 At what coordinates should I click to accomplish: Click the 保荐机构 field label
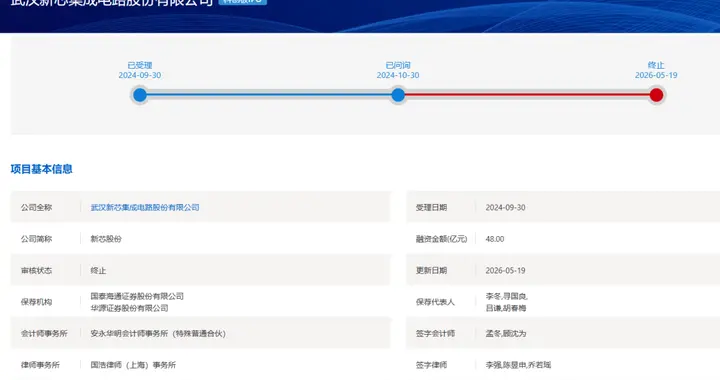[36, 302]
